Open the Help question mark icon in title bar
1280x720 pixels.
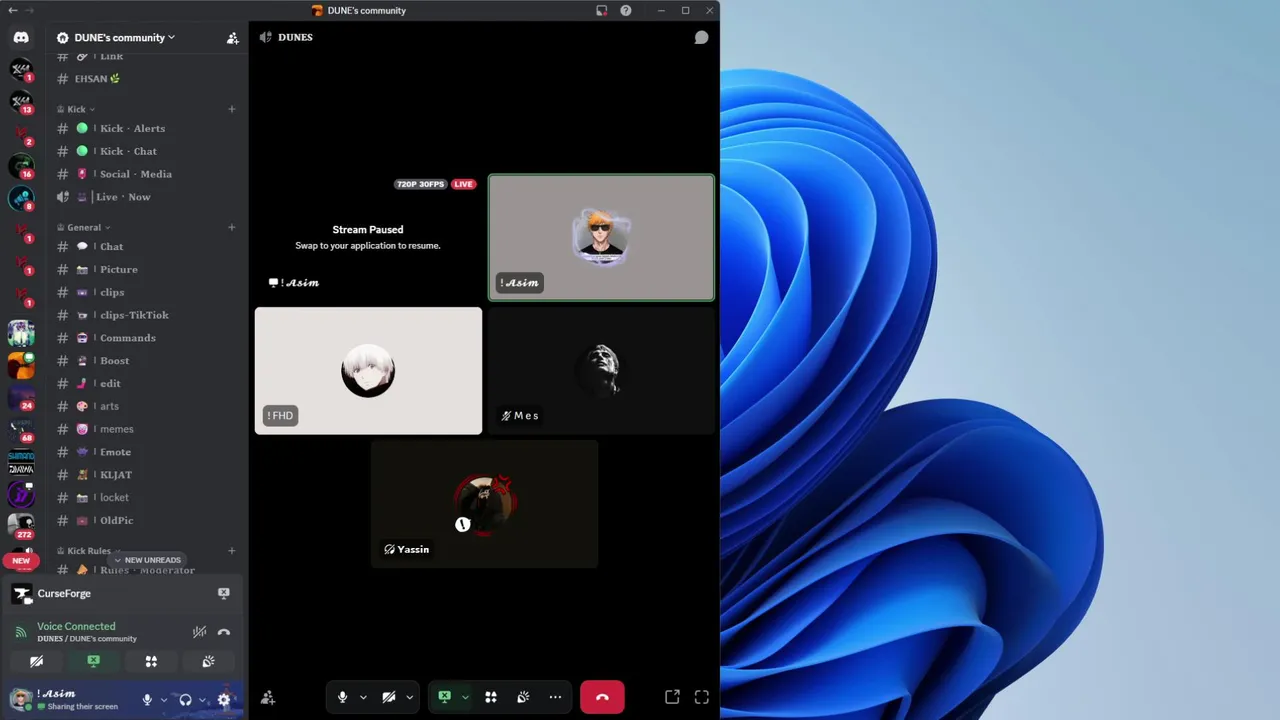(x=626, y=10)
